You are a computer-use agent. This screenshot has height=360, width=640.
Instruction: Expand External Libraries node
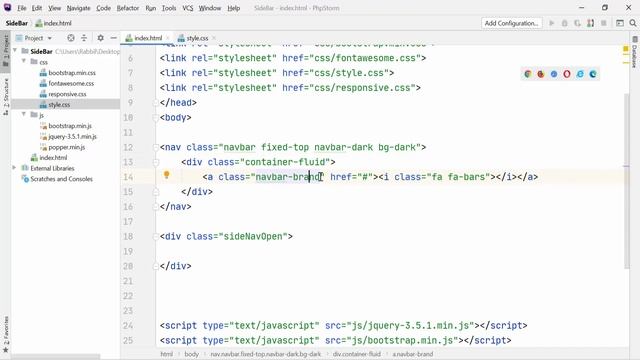click(x=14, y=168)
